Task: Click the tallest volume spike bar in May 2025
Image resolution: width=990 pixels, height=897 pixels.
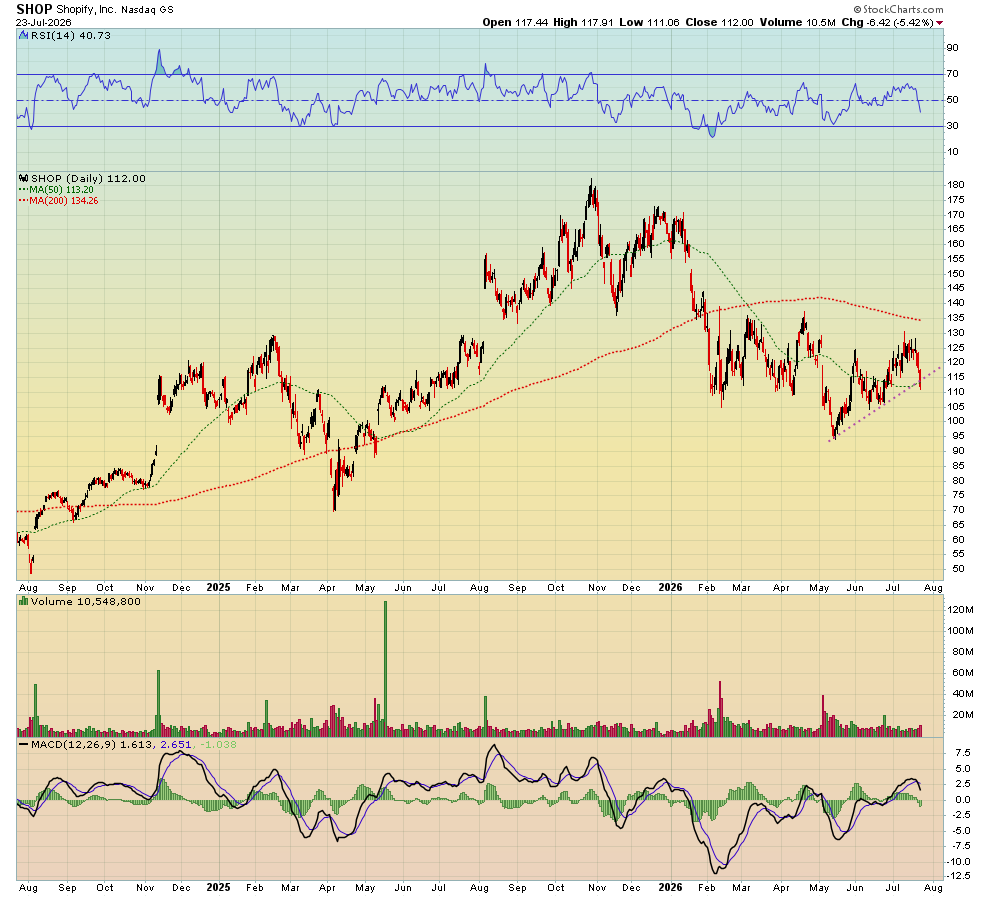Action: click(x=385, y=668)
